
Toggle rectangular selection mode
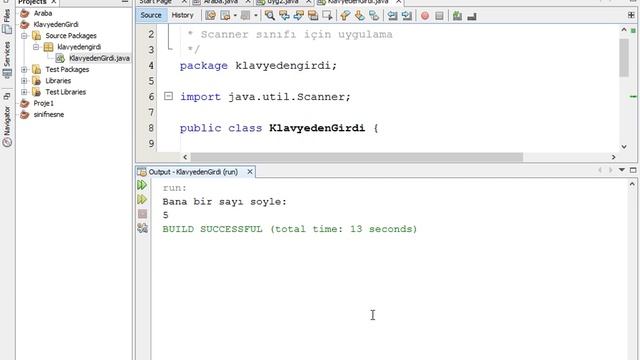point(327,16)
